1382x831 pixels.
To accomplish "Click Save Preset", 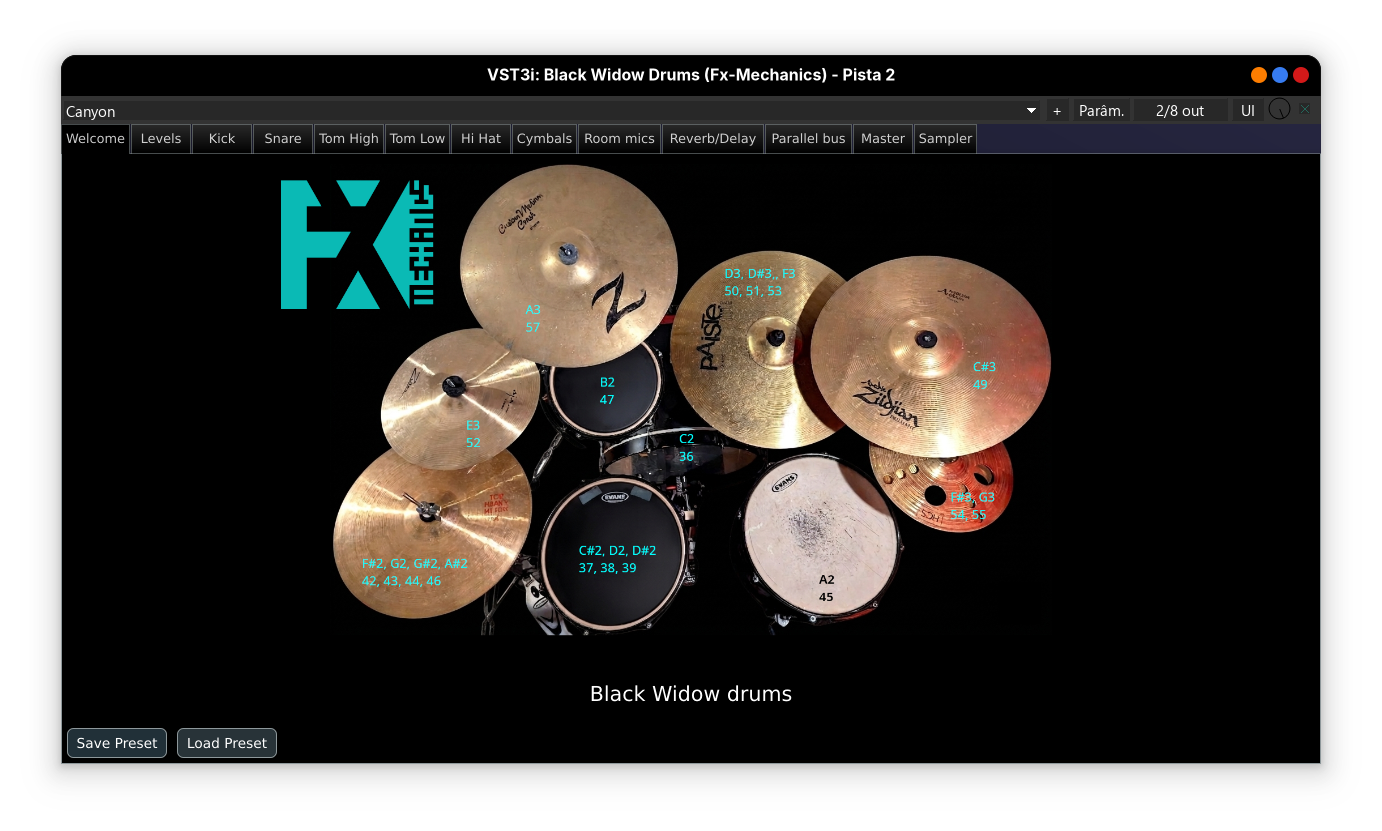I will (x=116, y=743).
